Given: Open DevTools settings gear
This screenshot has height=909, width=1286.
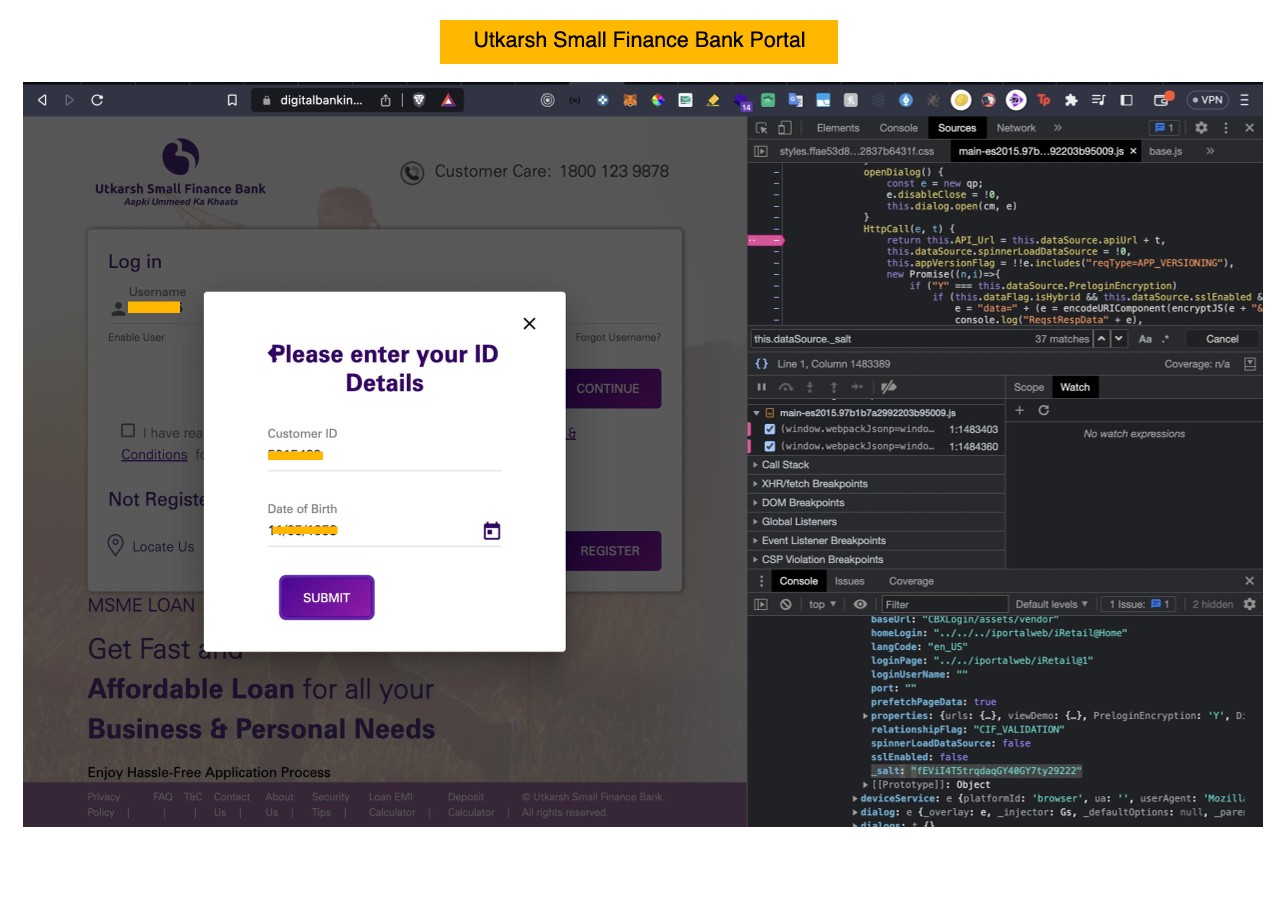Looking at the screenshot, I should [1201, 128].
